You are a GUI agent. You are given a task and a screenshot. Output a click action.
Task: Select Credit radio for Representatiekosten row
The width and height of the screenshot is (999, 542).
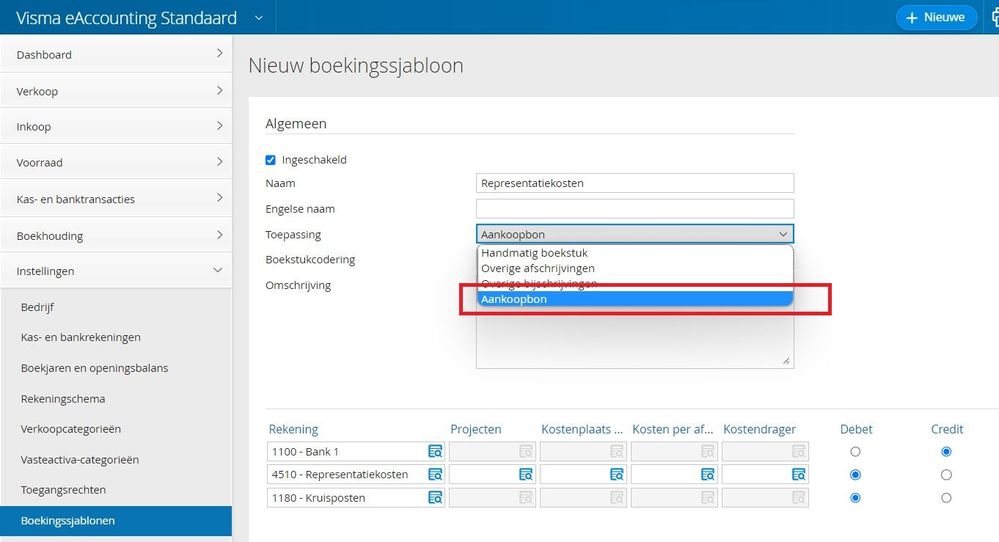coord(946,475)
